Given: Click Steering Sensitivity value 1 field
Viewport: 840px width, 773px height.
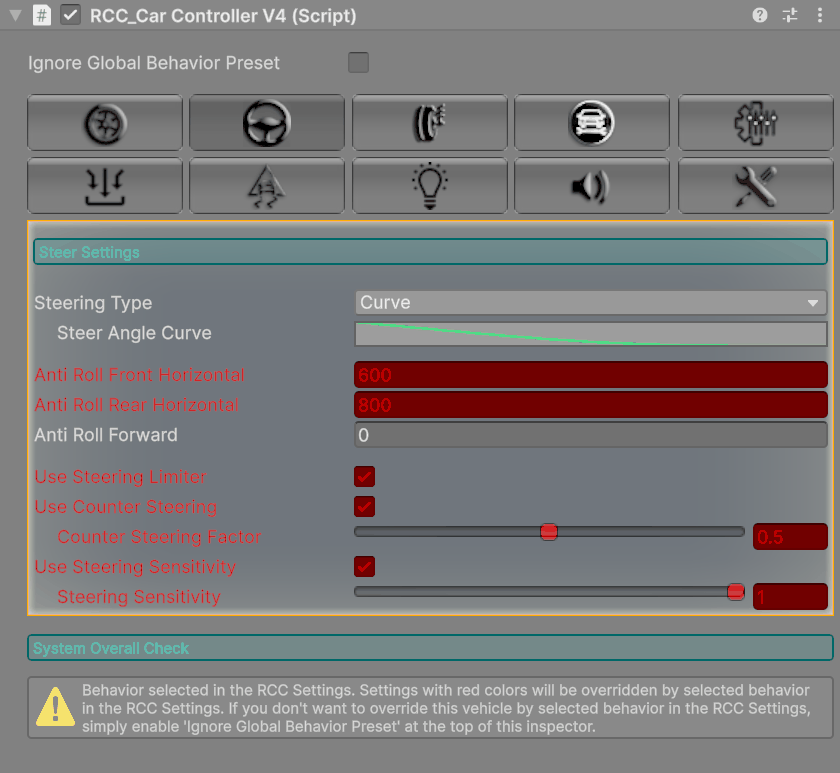Looking at the screenshot, I should (x=790, y=597).
